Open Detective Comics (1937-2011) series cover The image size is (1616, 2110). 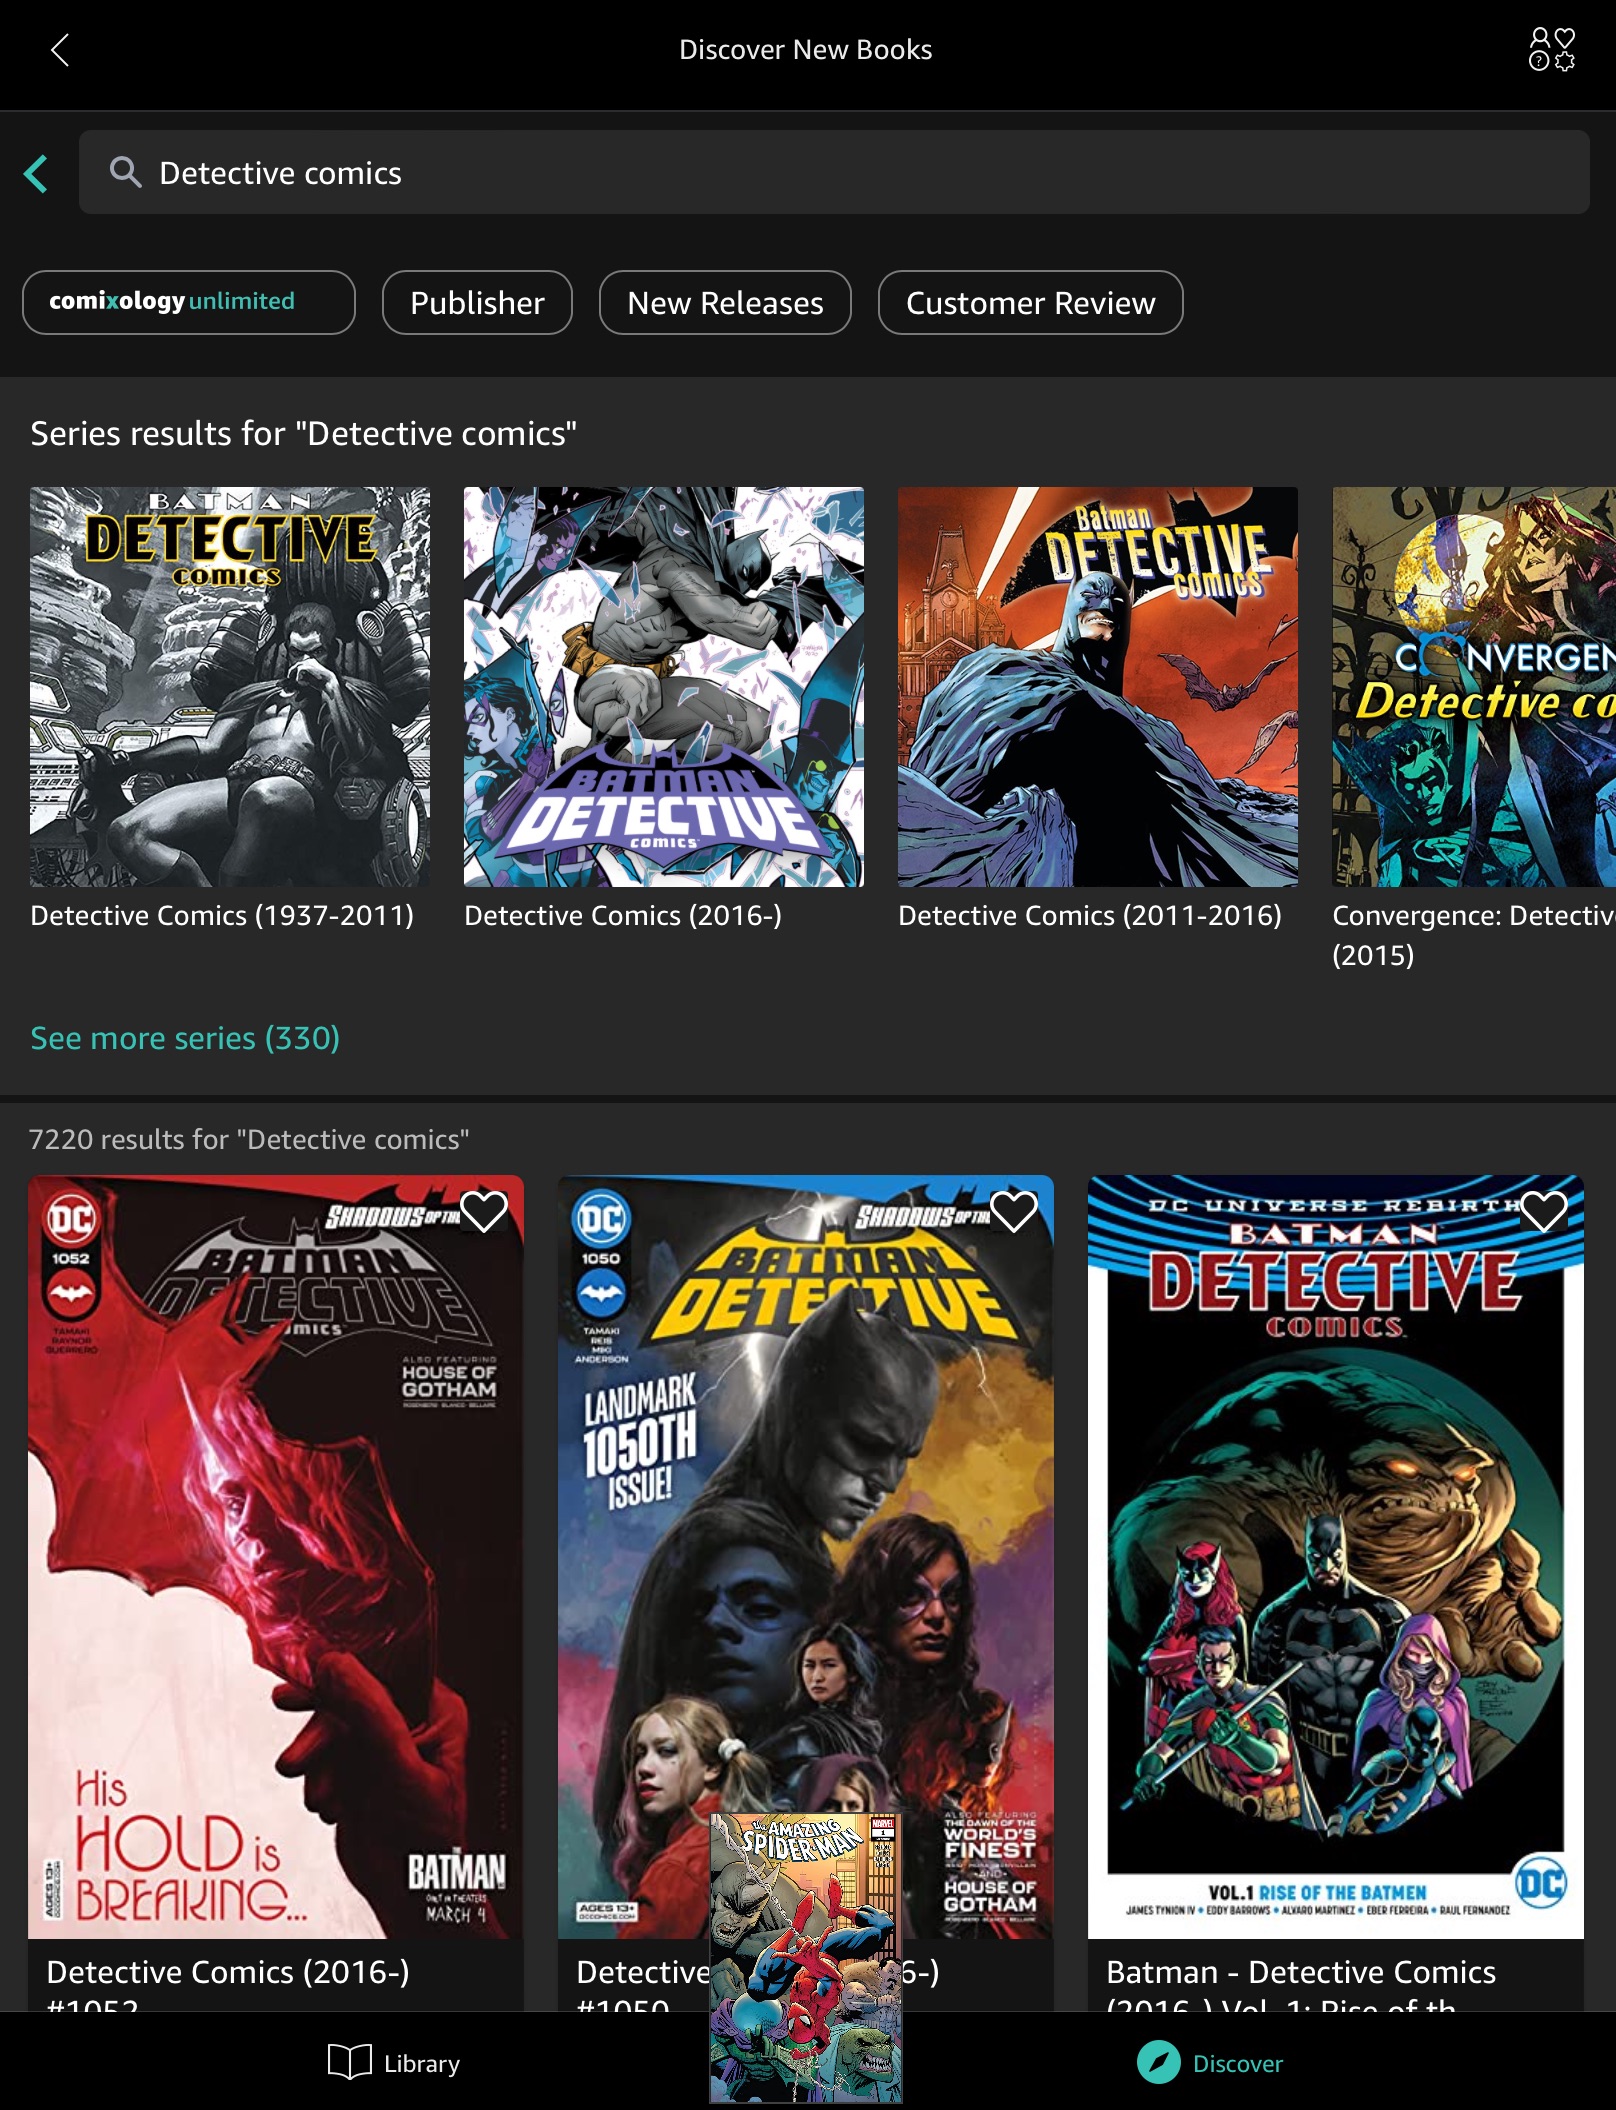[230, 687]
